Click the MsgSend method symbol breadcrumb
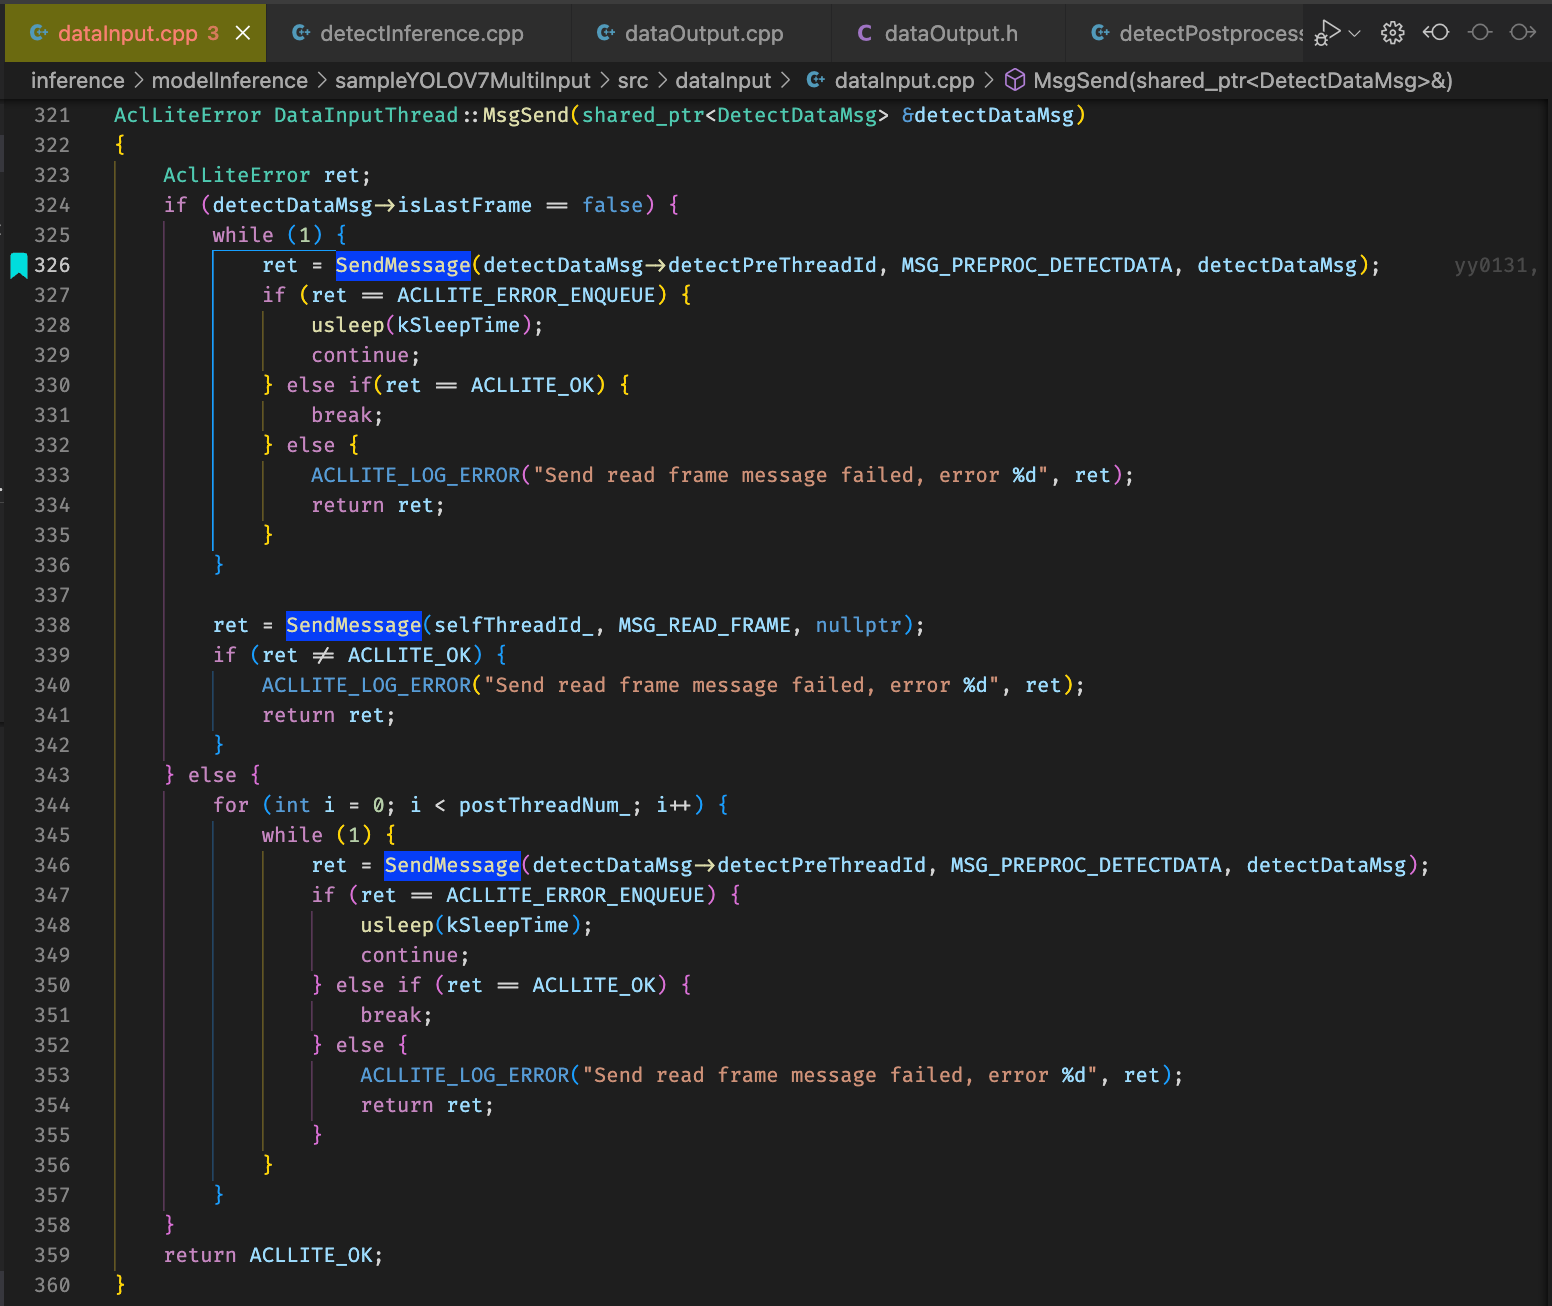This screenshot has width=1552, height=1306. [x=1243, y=81]
